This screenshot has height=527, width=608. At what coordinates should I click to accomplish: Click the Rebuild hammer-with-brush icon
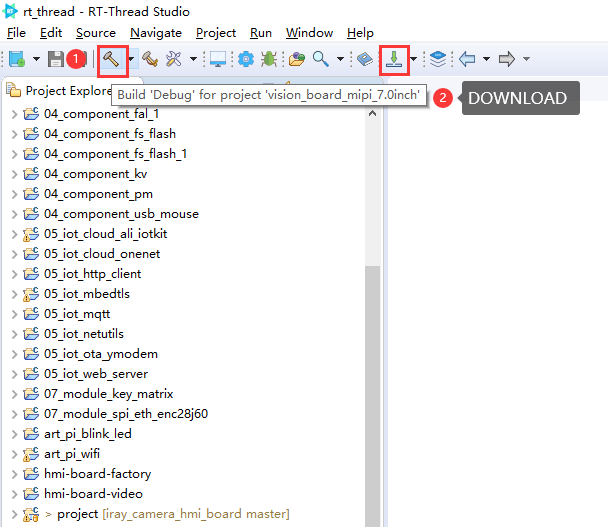pos(150,59)
